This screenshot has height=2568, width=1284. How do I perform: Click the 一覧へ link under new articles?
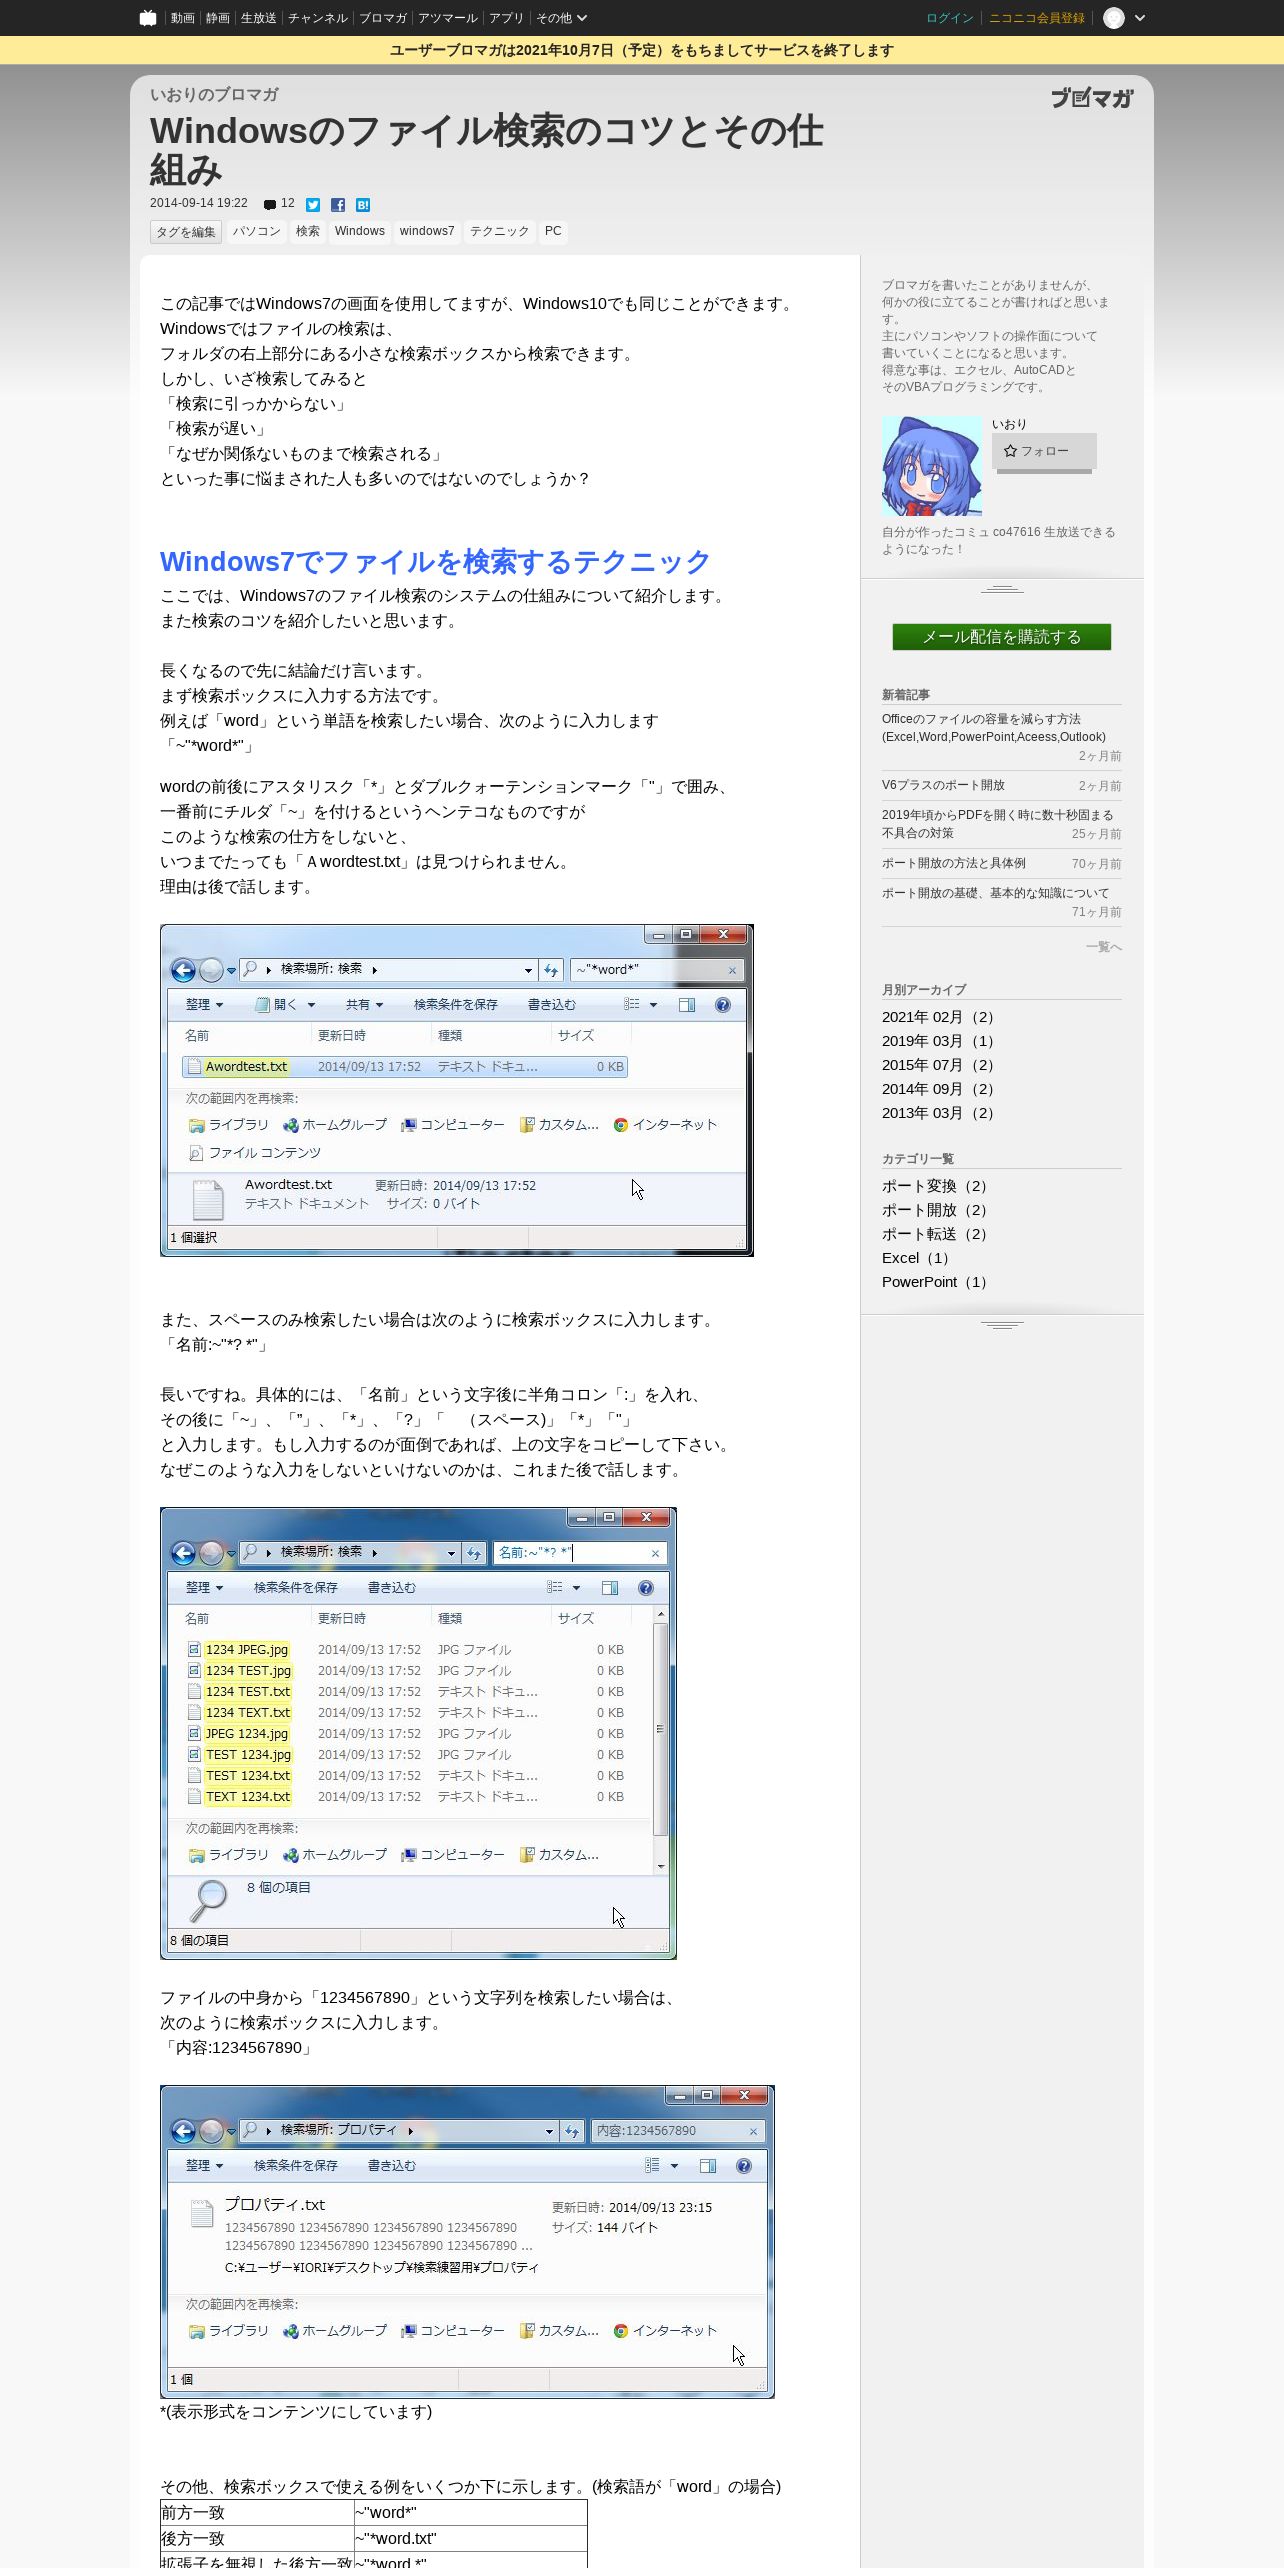pyautogui.click(x=1104, y=947)
